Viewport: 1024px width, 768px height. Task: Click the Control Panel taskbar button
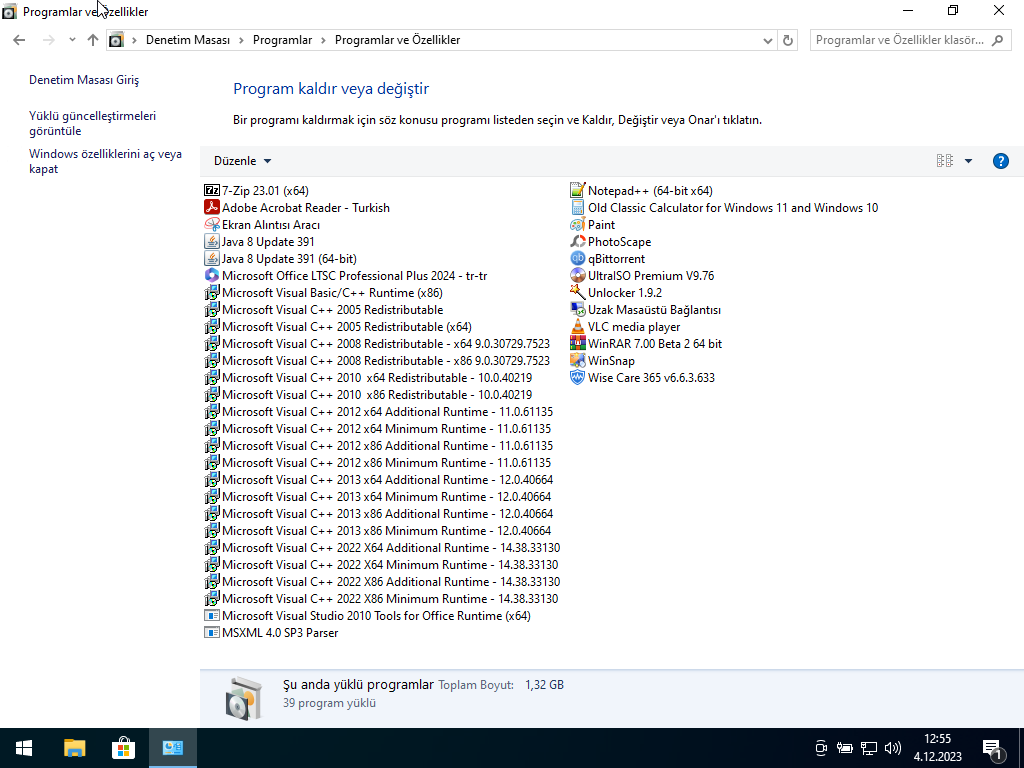pyautogui.click(x=172, y=748)
